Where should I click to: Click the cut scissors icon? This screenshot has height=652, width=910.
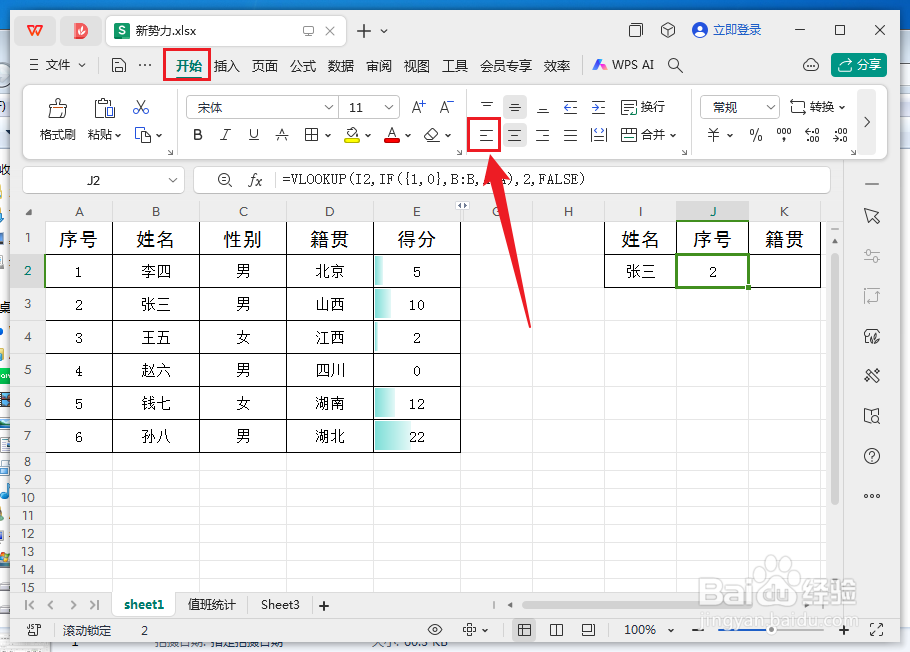[142, 106]
